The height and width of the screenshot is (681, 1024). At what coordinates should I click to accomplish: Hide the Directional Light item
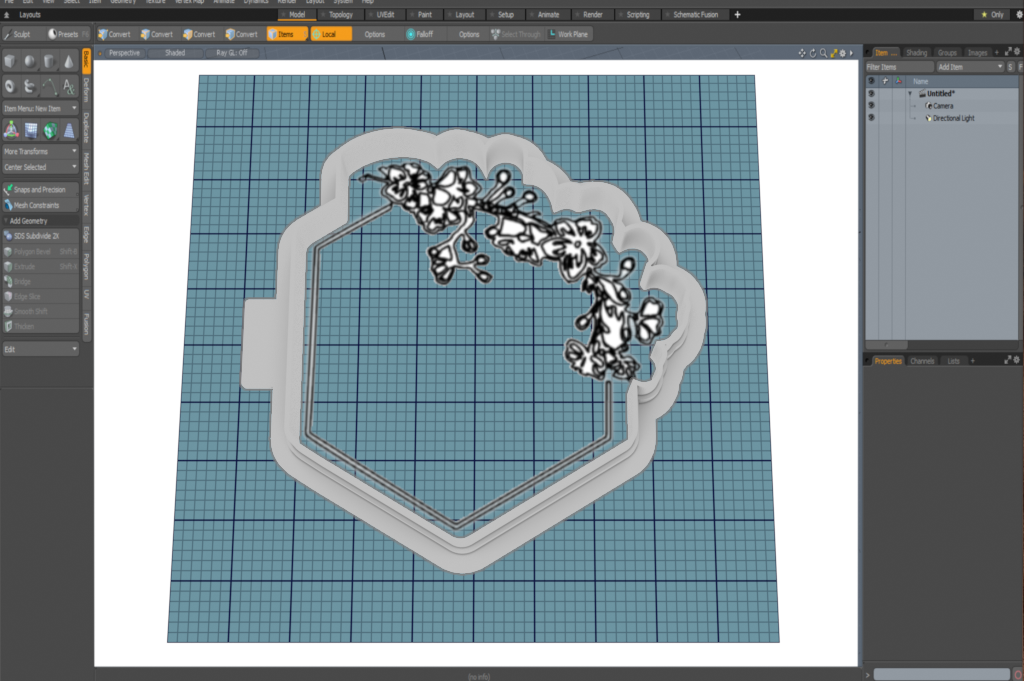(871, 118)
